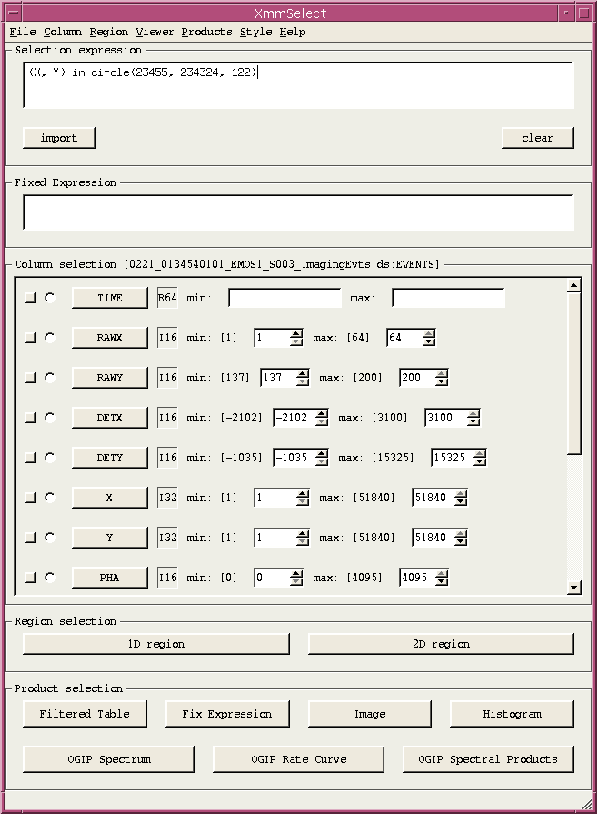This screenshot has width=597, height=814.
Task: Click the TIME min input field
Action: click(284, 298)
